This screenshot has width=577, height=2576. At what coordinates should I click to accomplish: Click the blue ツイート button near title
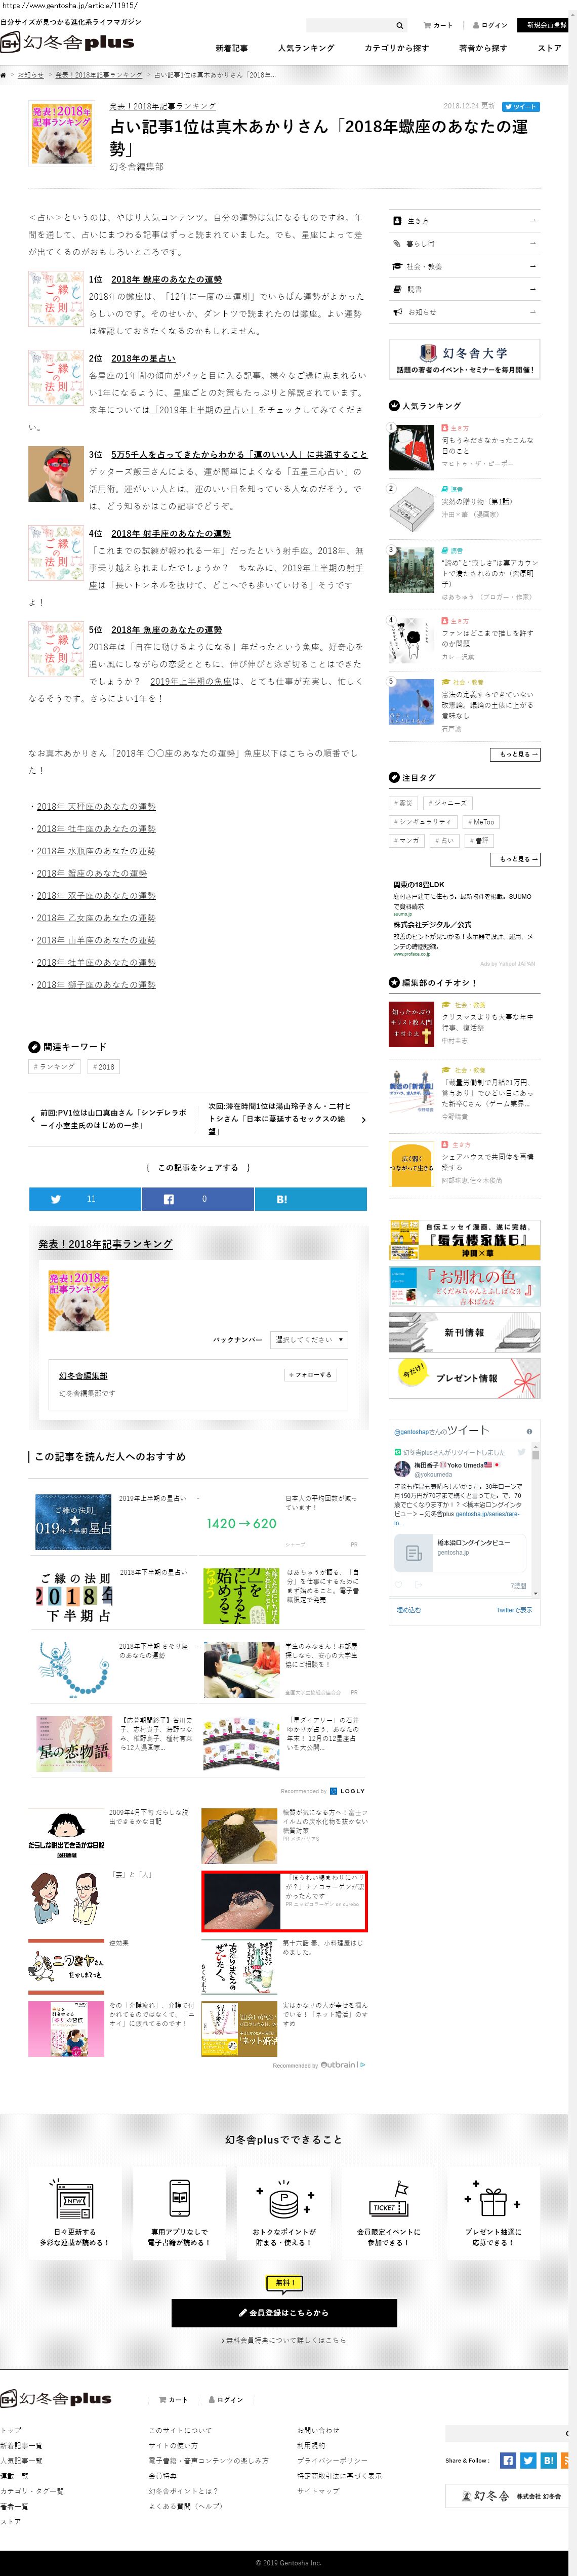click(x=521, y=106)
